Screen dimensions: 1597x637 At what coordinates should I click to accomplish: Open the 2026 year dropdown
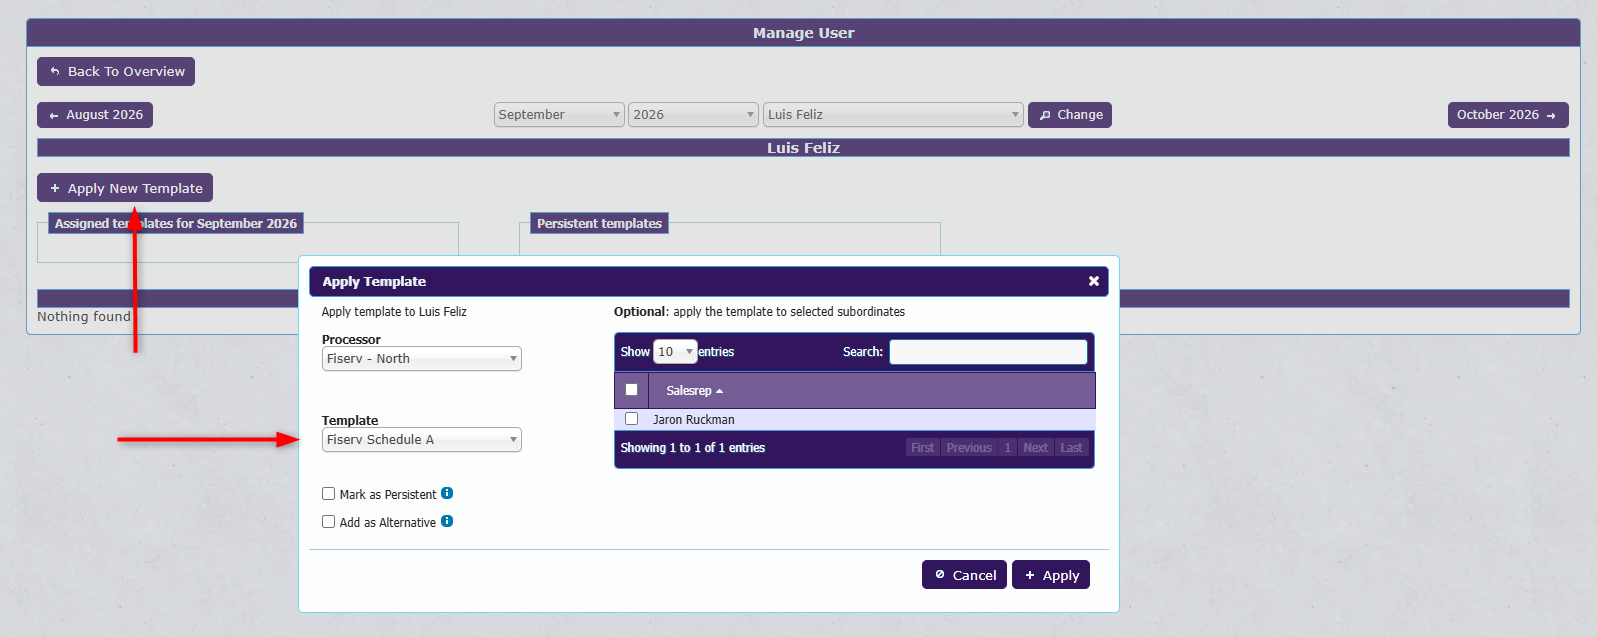pos(693,115)
